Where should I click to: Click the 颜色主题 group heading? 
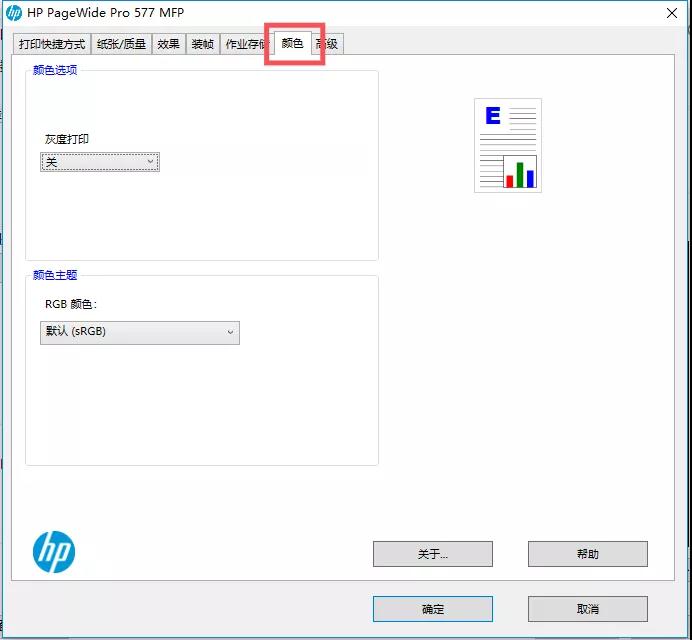coord(55,275)
